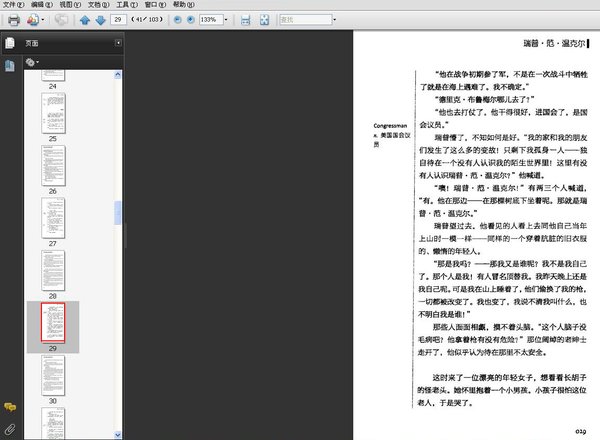Click the page number input field
600x440 pixels.
(120, 20)
